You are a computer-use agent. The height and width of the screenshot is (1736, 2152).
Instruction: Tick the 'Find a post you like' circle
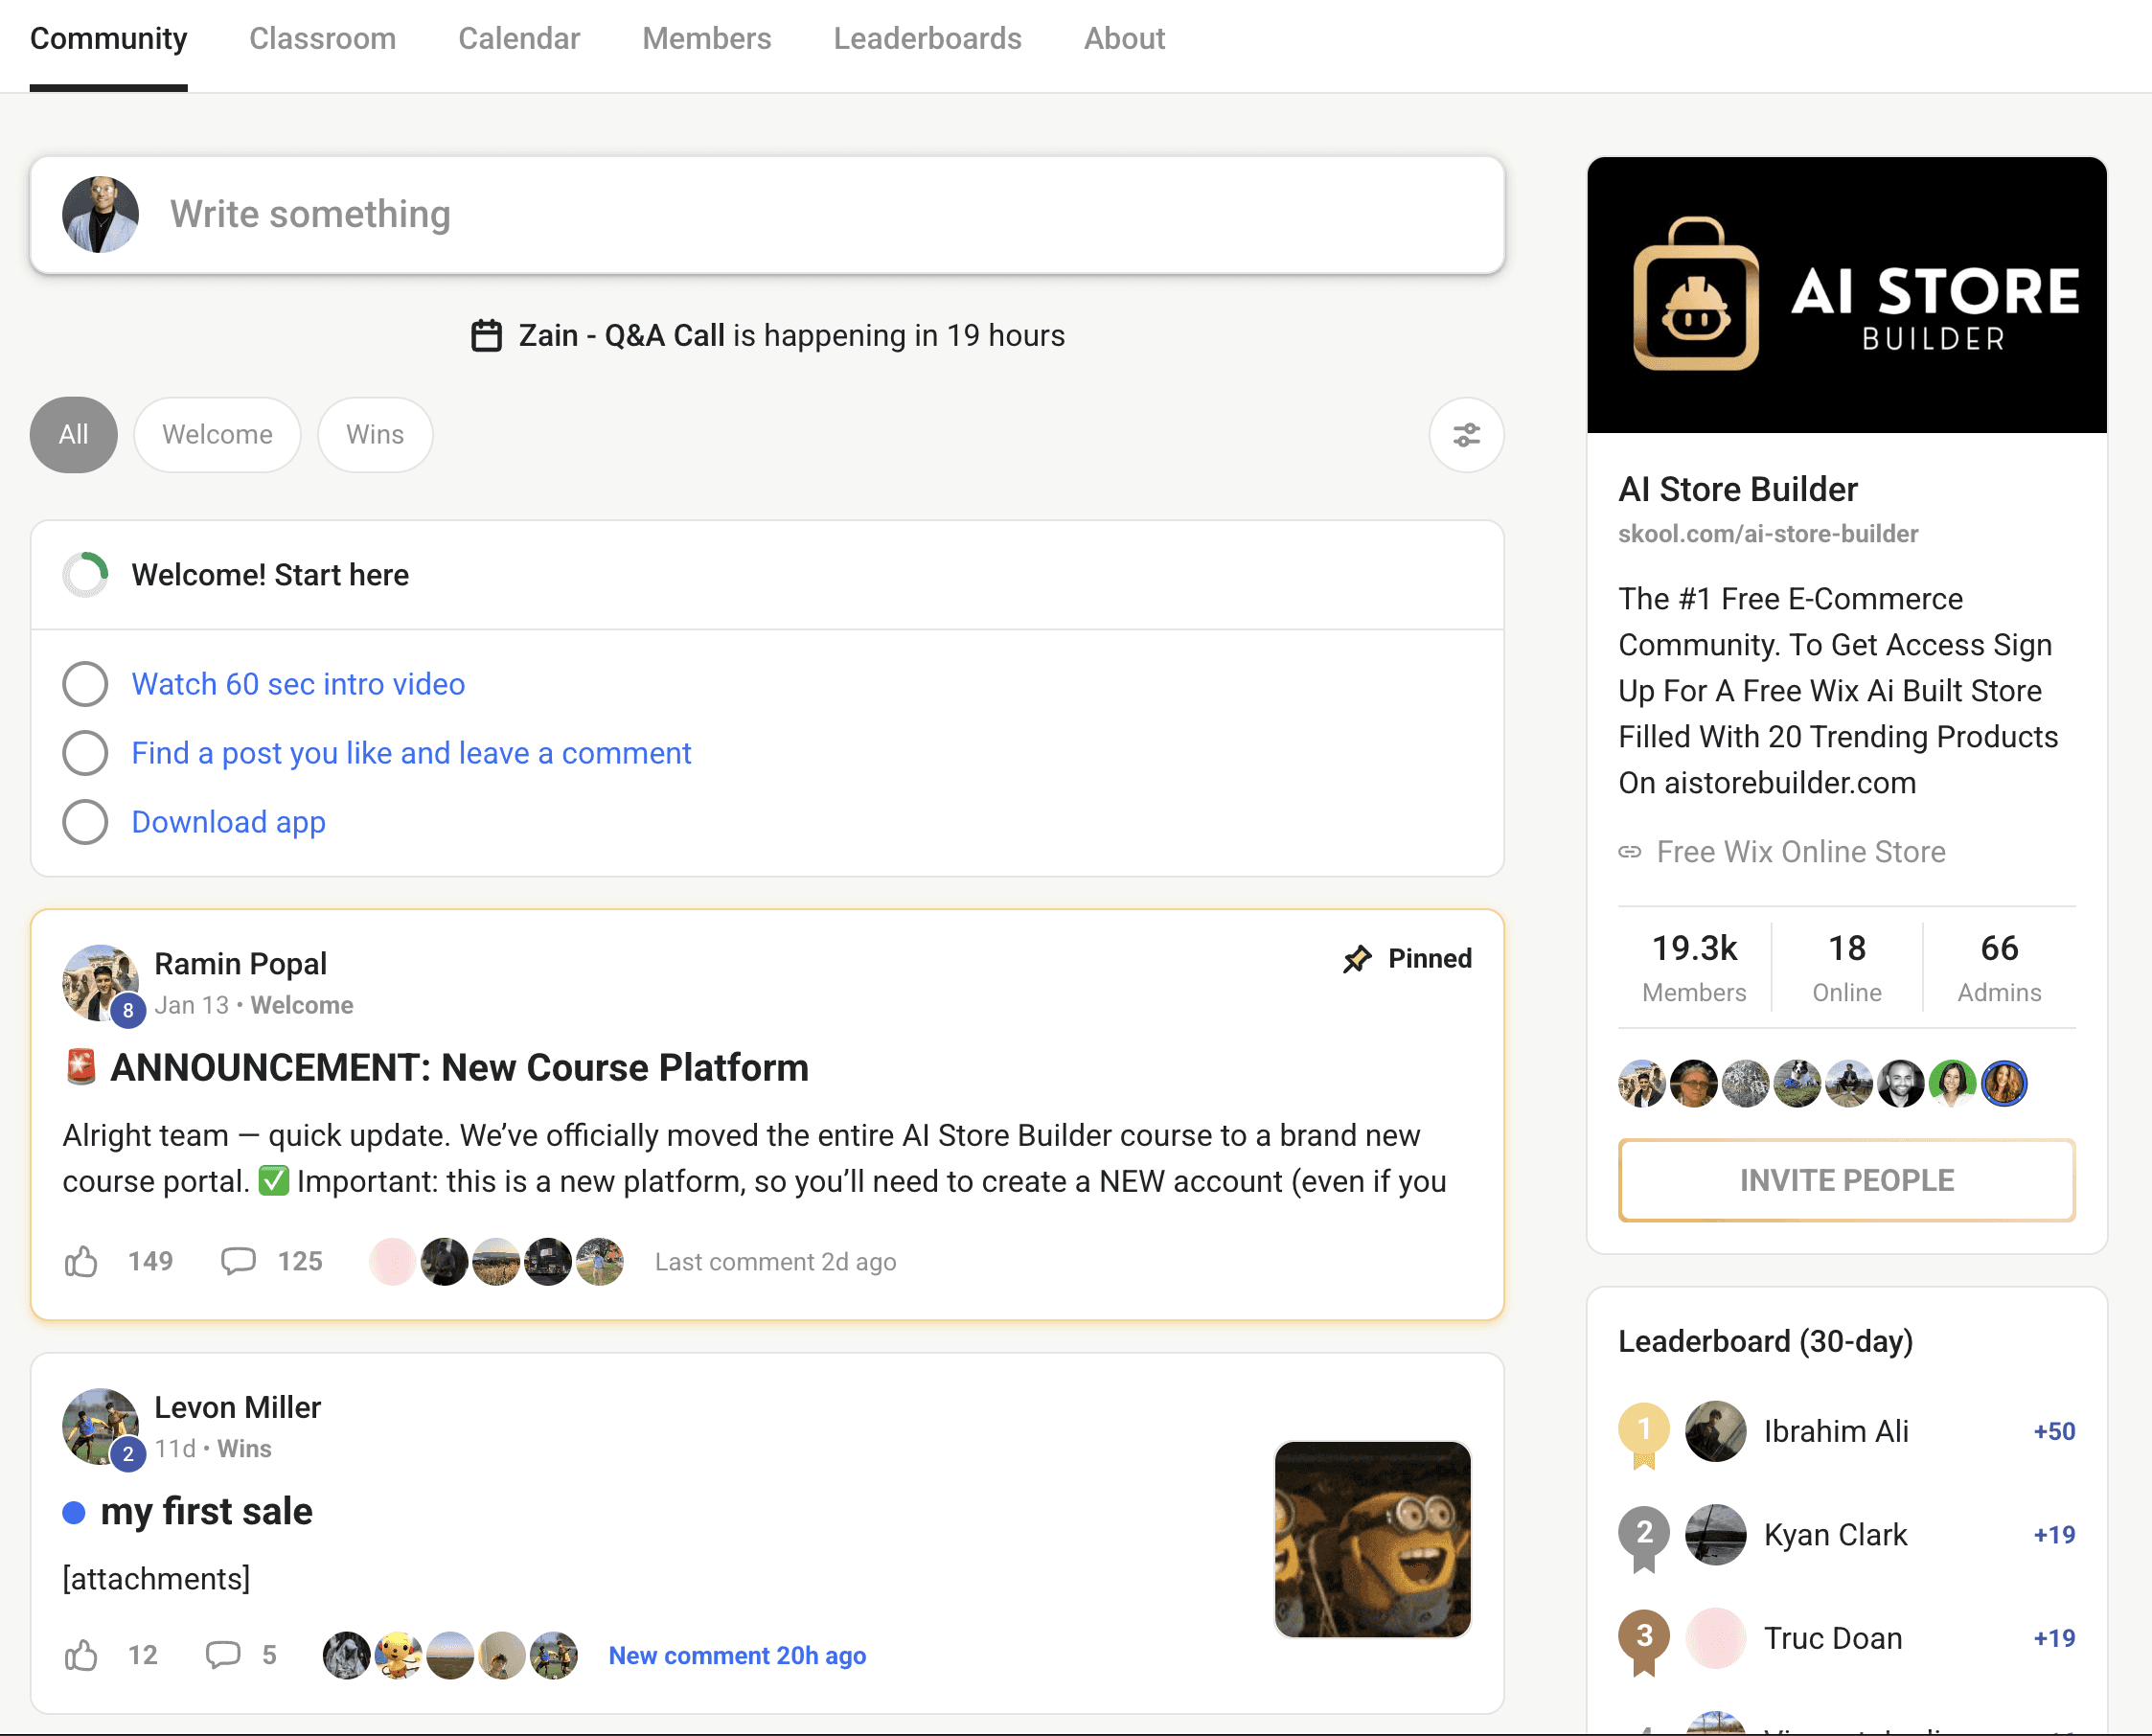click(85, 753)
